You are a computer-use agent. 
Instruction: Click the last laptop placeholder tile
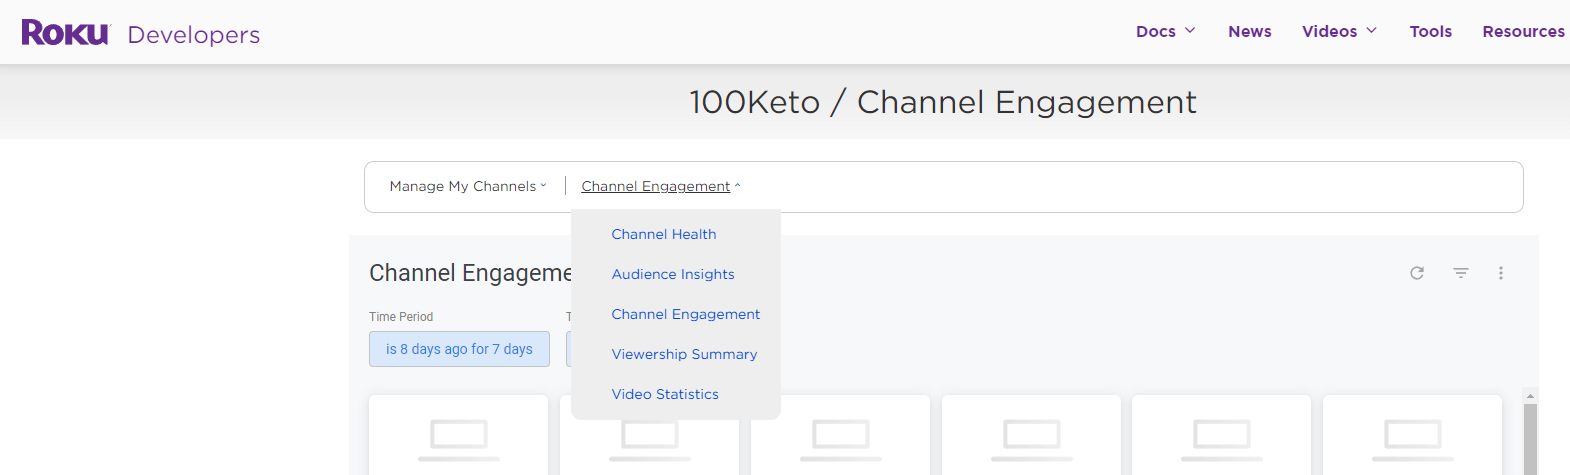[x=1412, y=435]
